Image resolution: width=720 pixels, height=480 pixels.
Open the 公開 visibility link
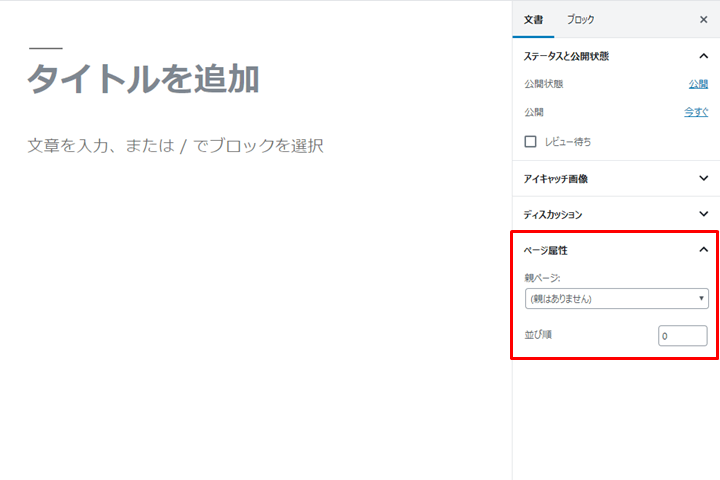coord(698,84)
